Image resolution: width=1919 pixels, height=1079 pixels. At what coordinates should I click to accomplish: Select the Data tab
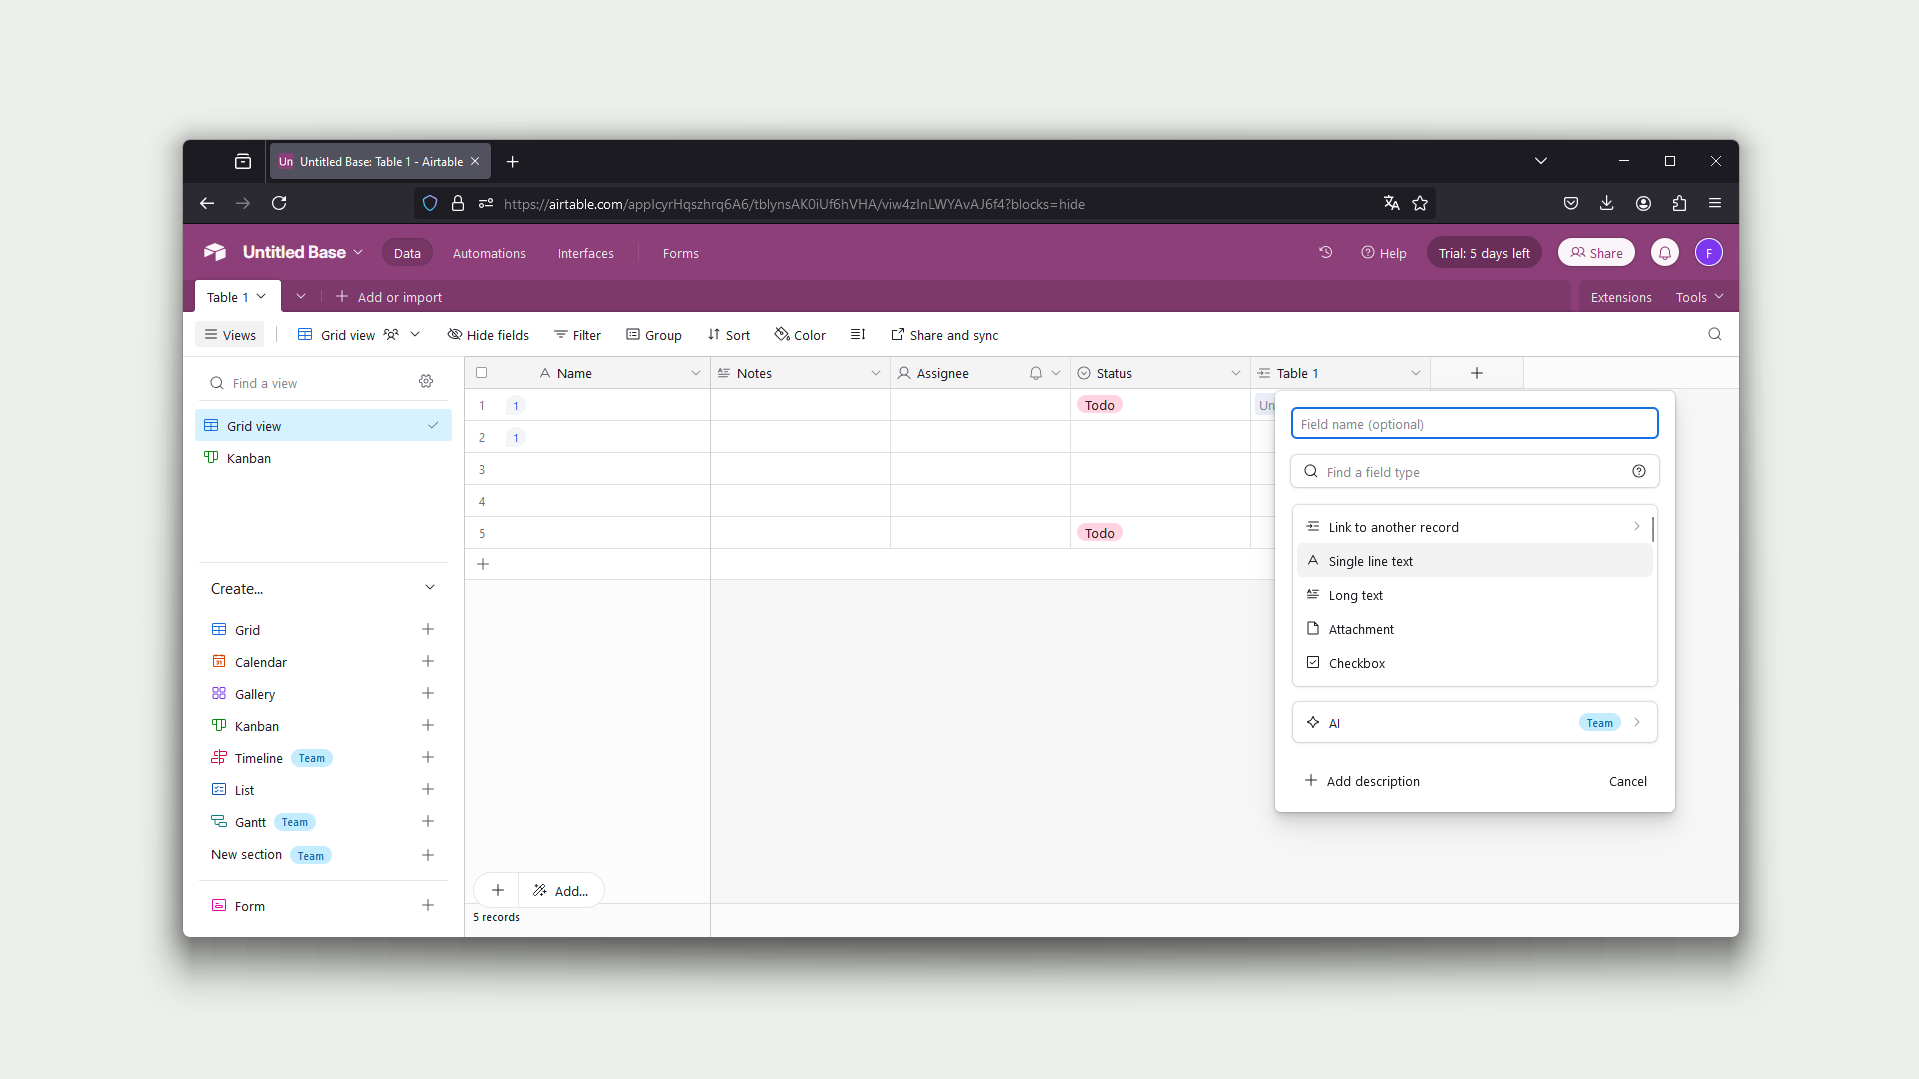click(407, 253)
